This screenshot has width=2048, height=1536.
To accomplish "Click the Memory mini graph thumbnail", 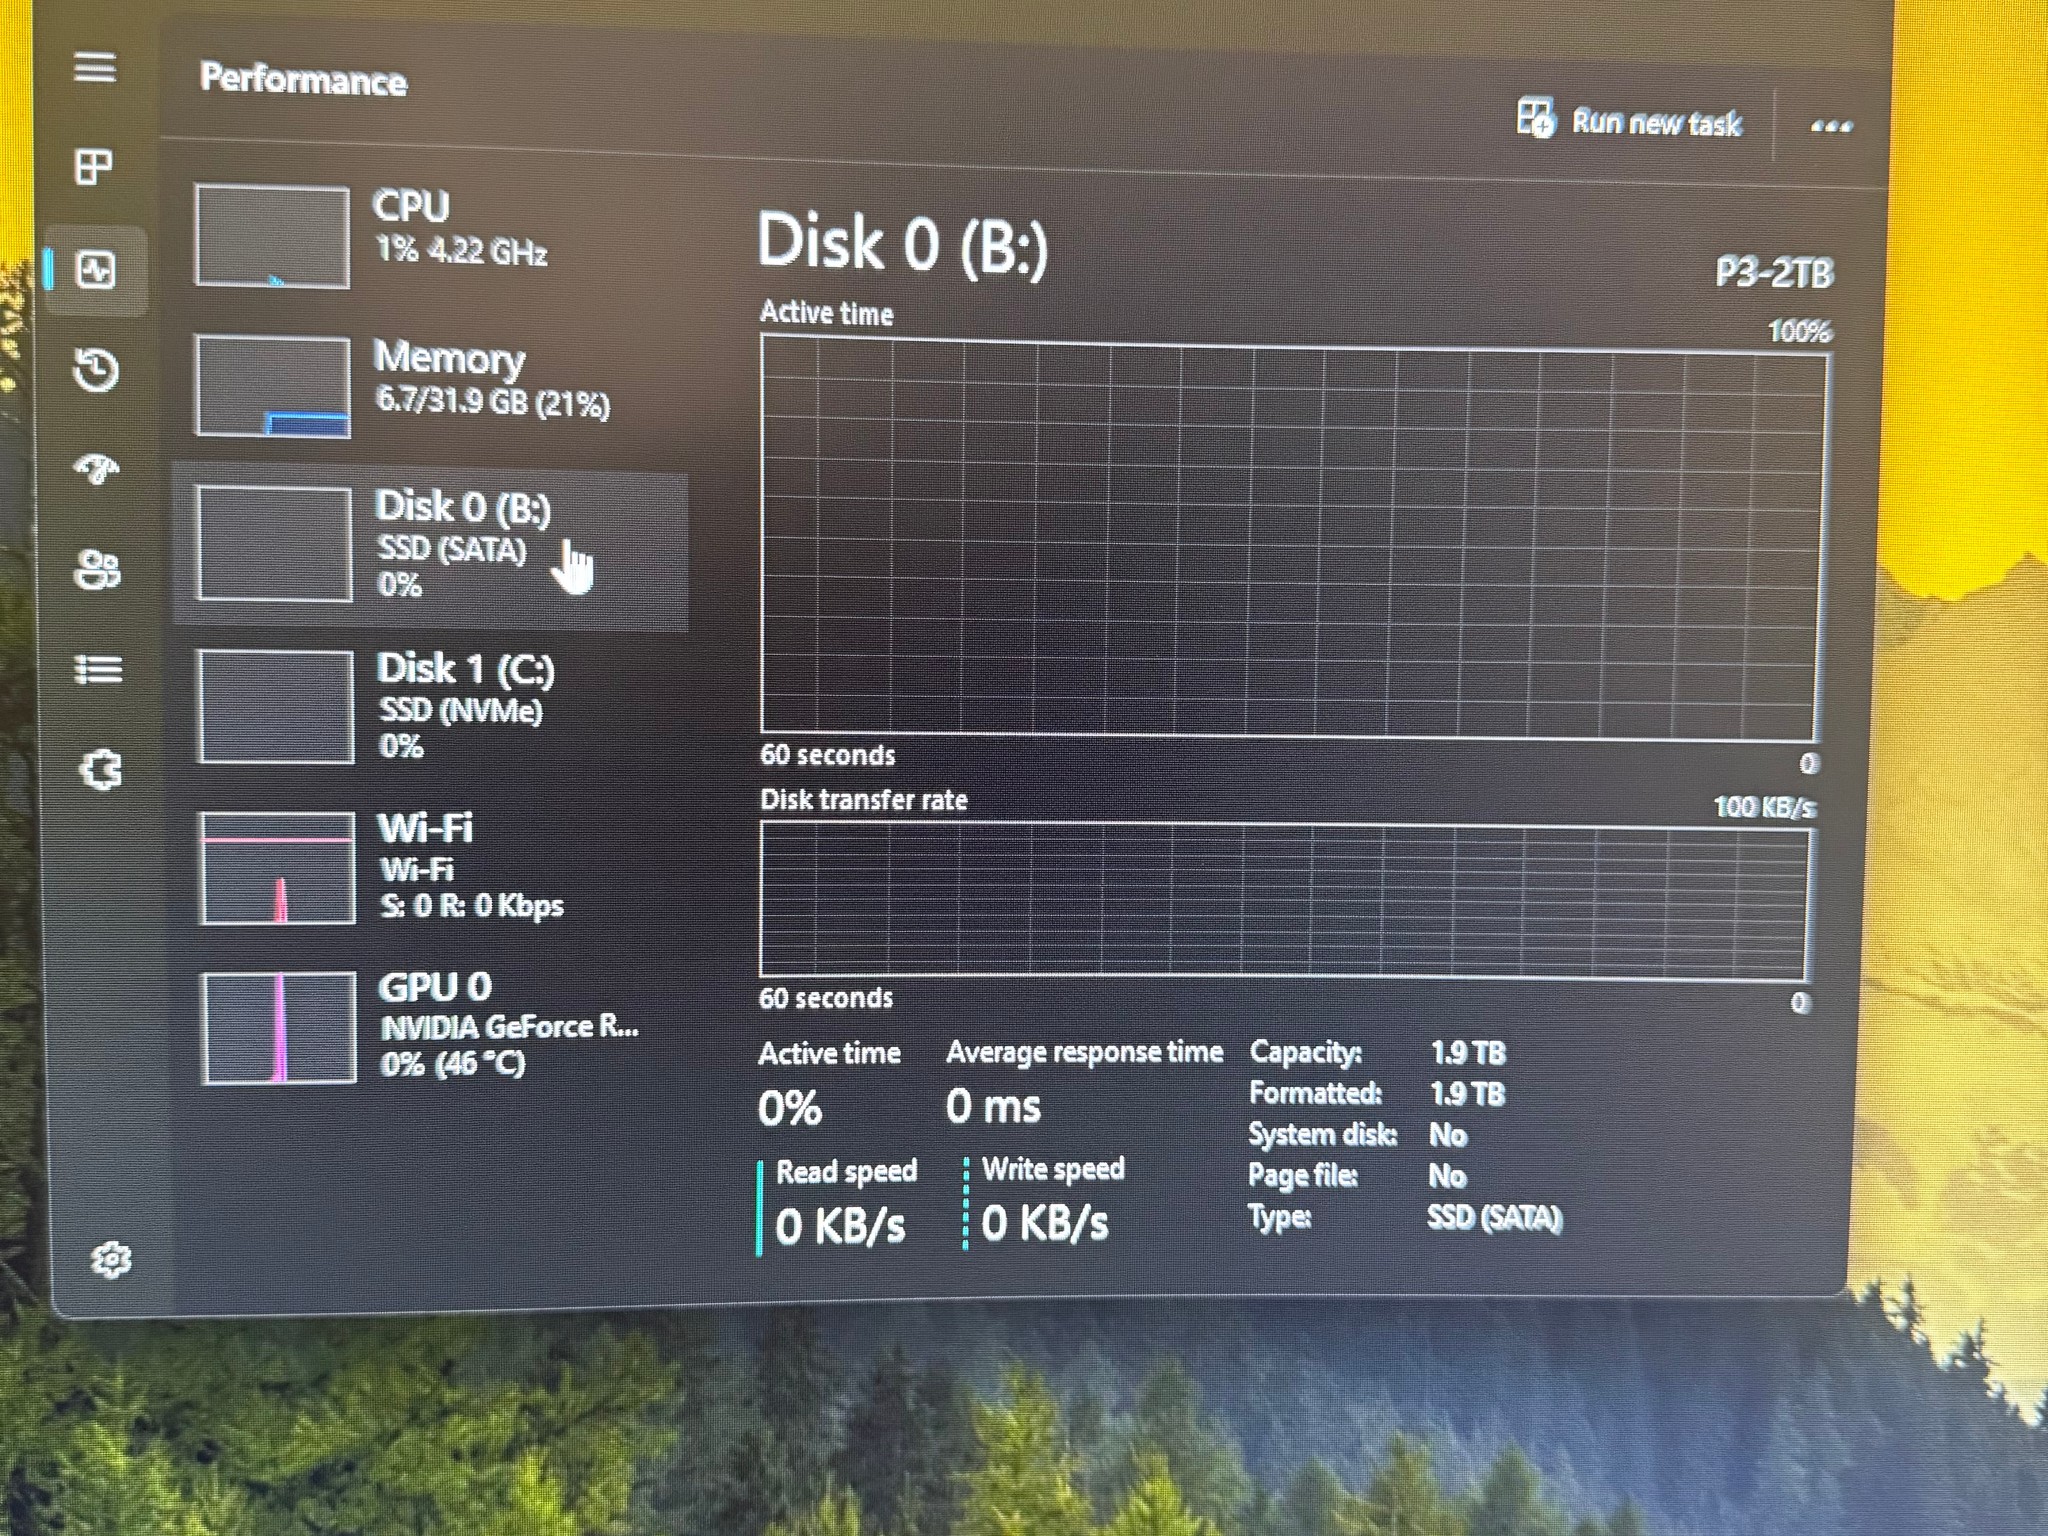I will [x=273, y=386].
